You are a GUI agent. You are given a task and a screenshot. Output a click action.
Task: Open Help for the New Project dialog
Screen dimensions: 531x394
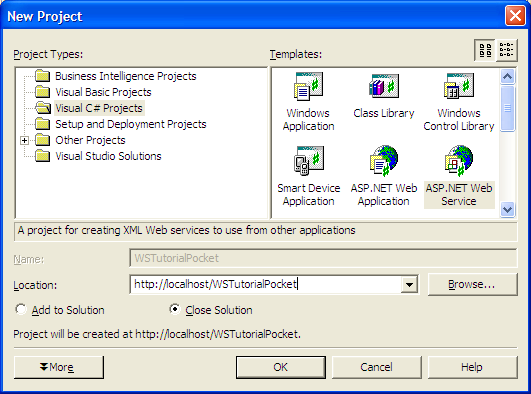tap(472, 367)
